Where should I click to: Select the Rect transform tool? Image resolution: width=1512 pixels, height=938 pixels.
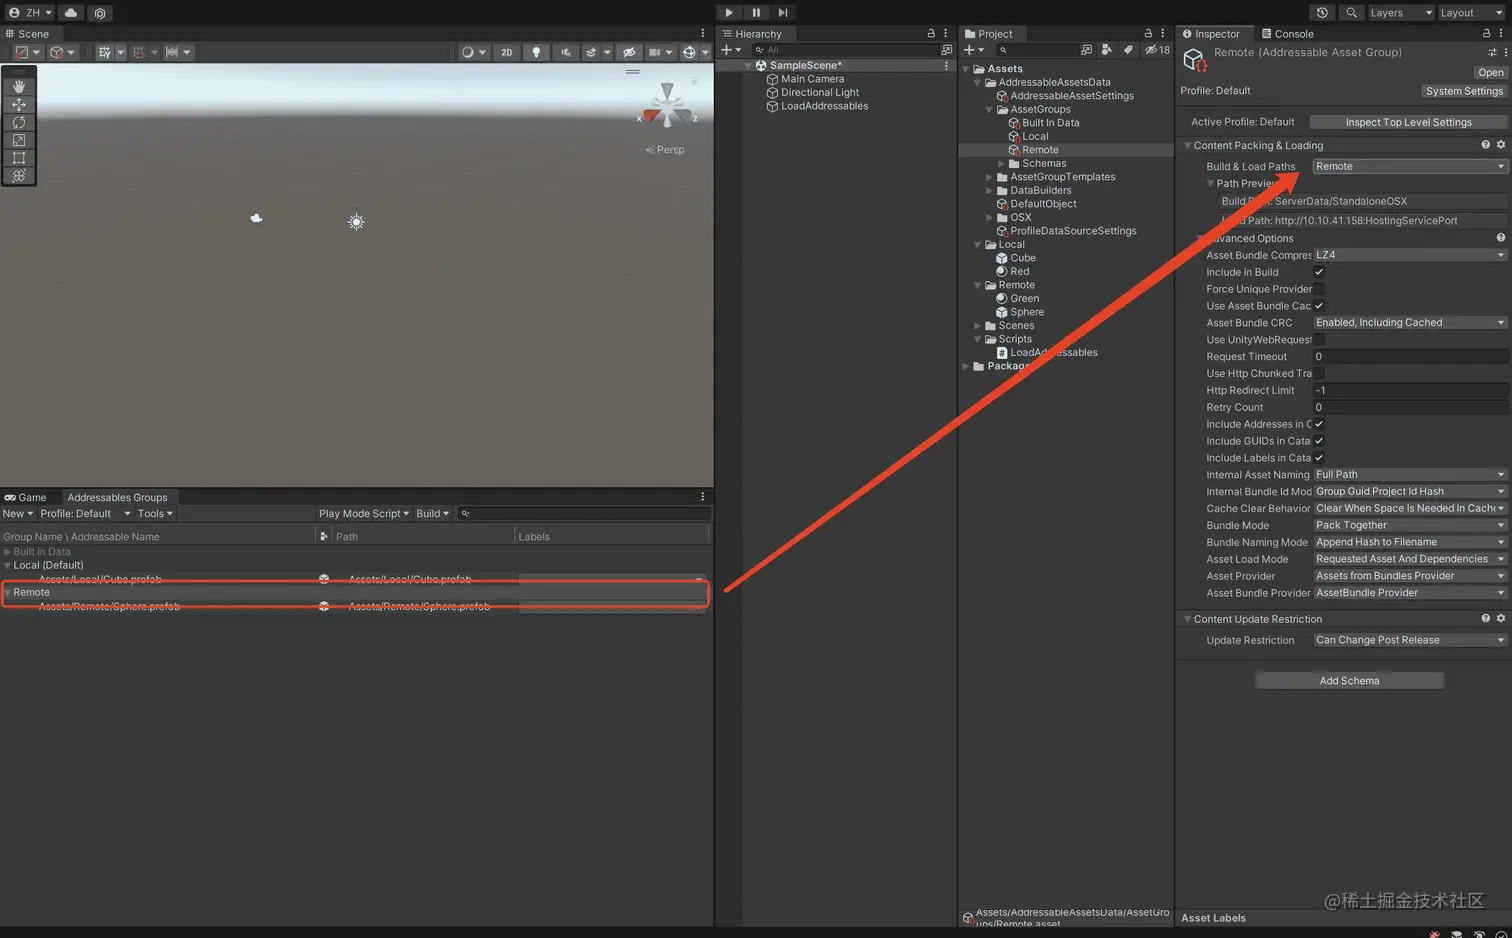[19, 158]
